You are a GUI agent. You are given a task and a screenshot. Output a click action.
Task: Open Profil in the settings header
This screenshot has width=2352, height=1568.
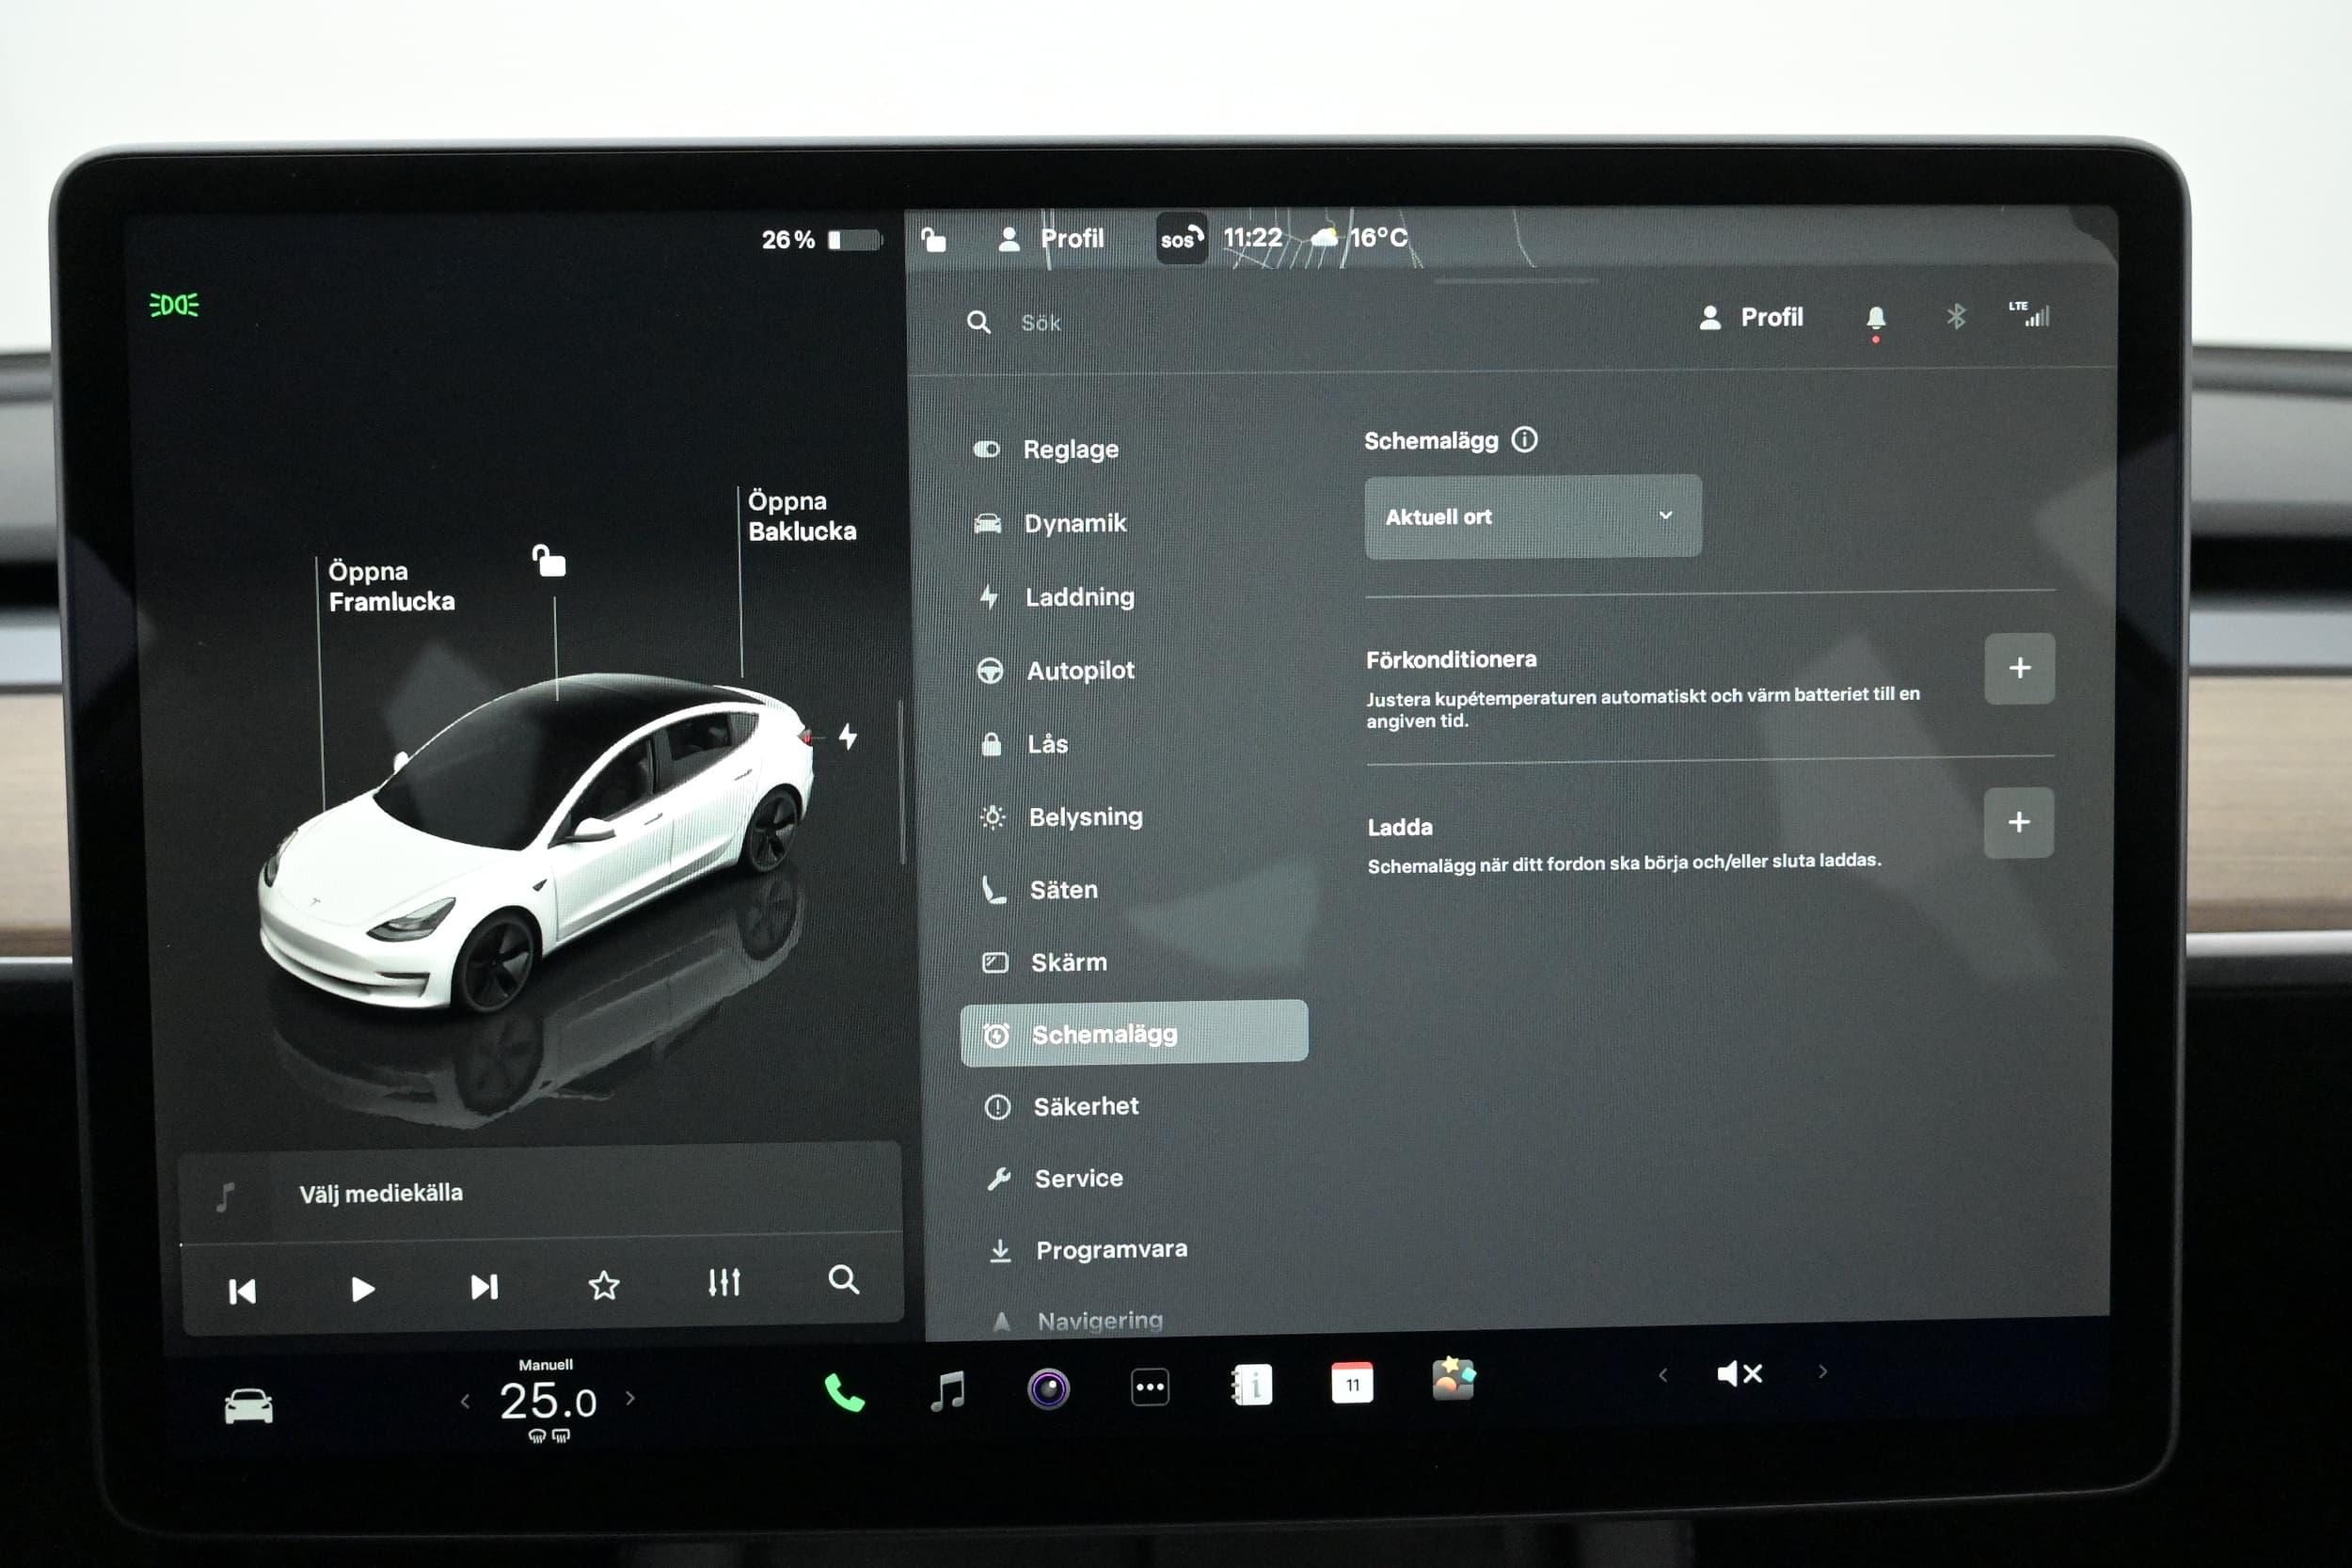(x=1751, y=318)
